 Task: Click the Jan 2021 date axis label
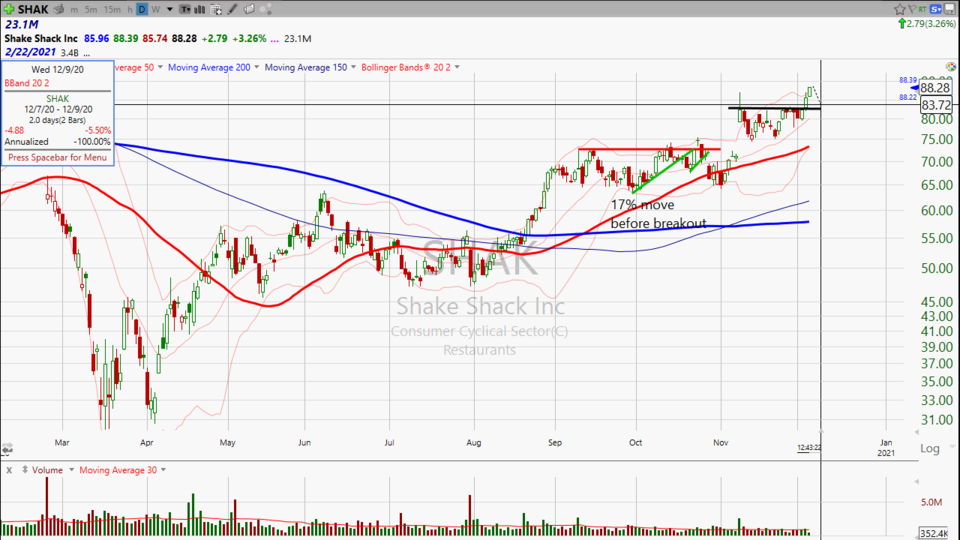tap(886, 448)
